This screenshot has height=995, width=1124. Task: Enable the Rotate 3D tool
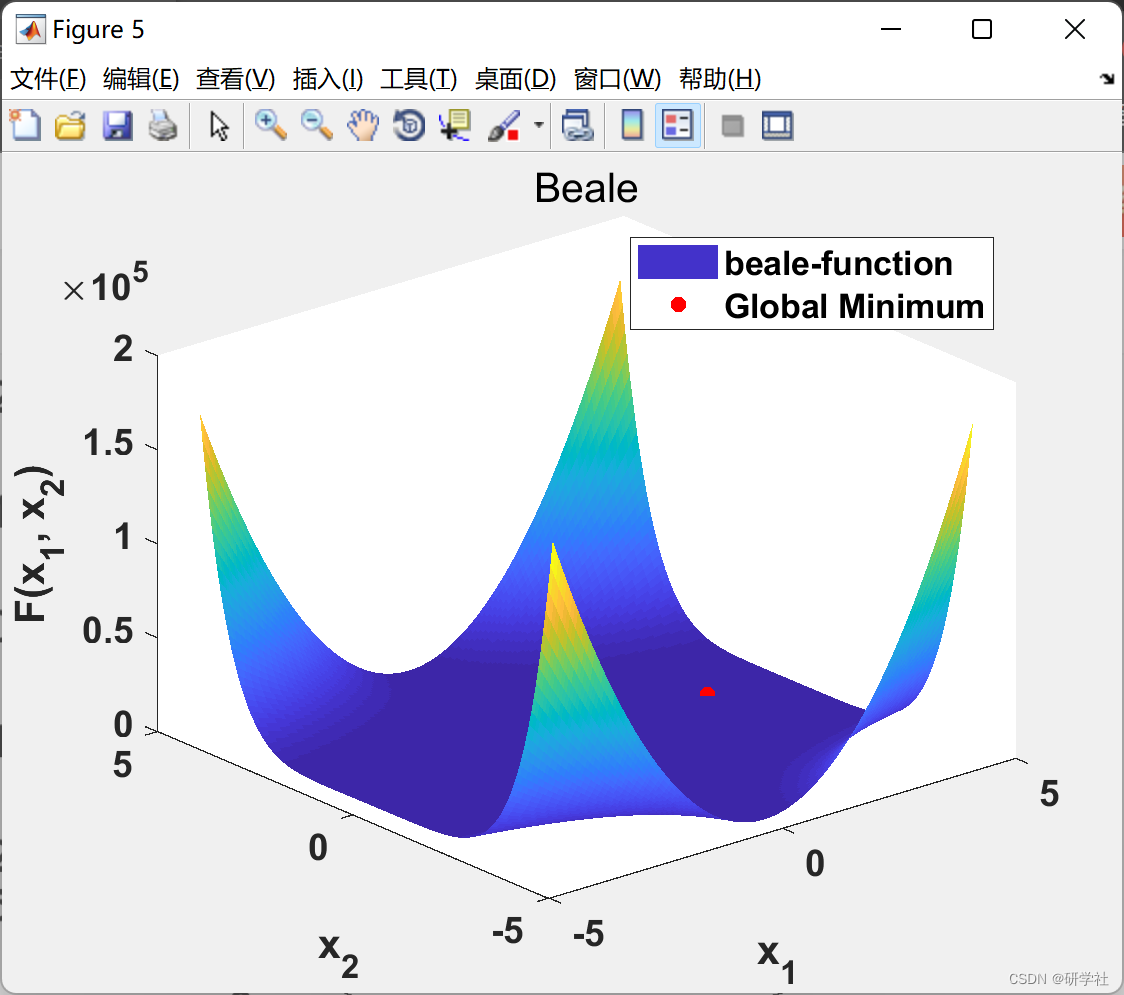click(x=409, y=125)
